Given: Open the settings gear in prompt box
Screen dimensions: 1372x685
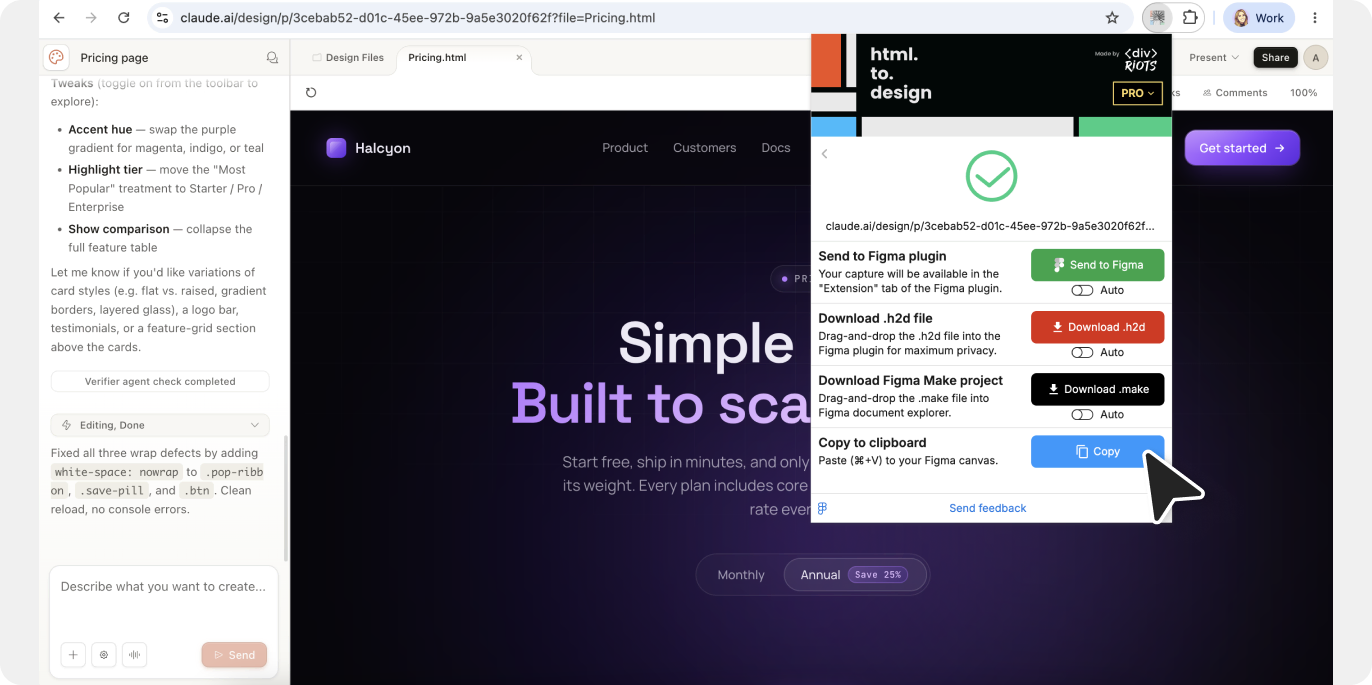Looking at the screenshot, I should point(104,655).
